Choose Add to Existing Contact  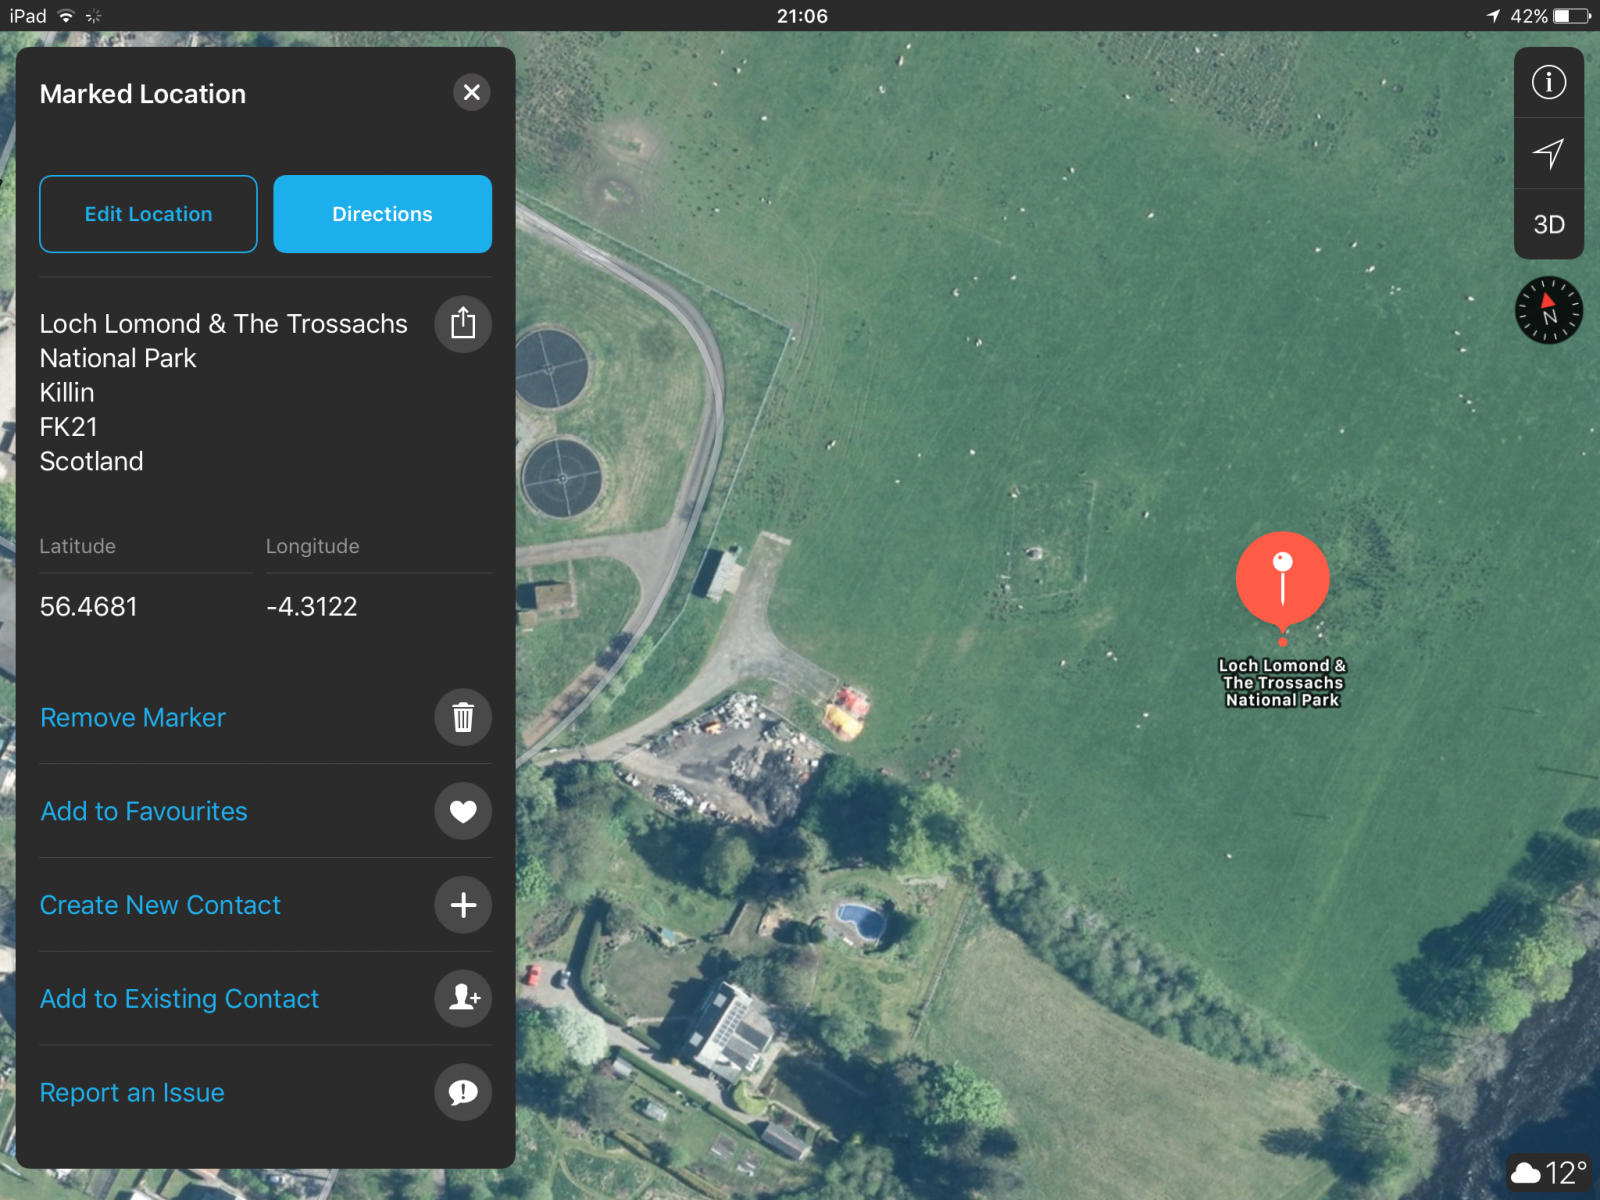[x=179, y=999]
